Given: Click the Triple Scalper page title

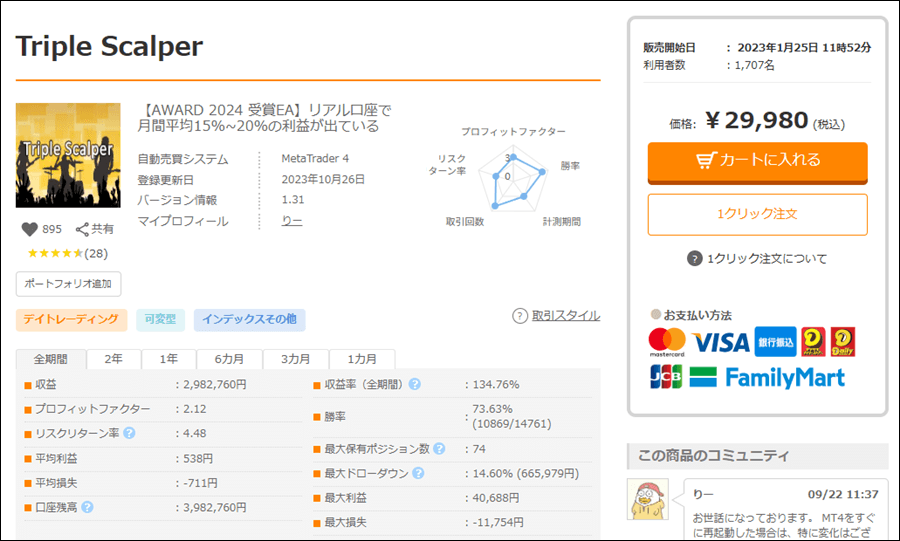Looking at the screenshot, I should pyautogui.click(x=109, y=46).
